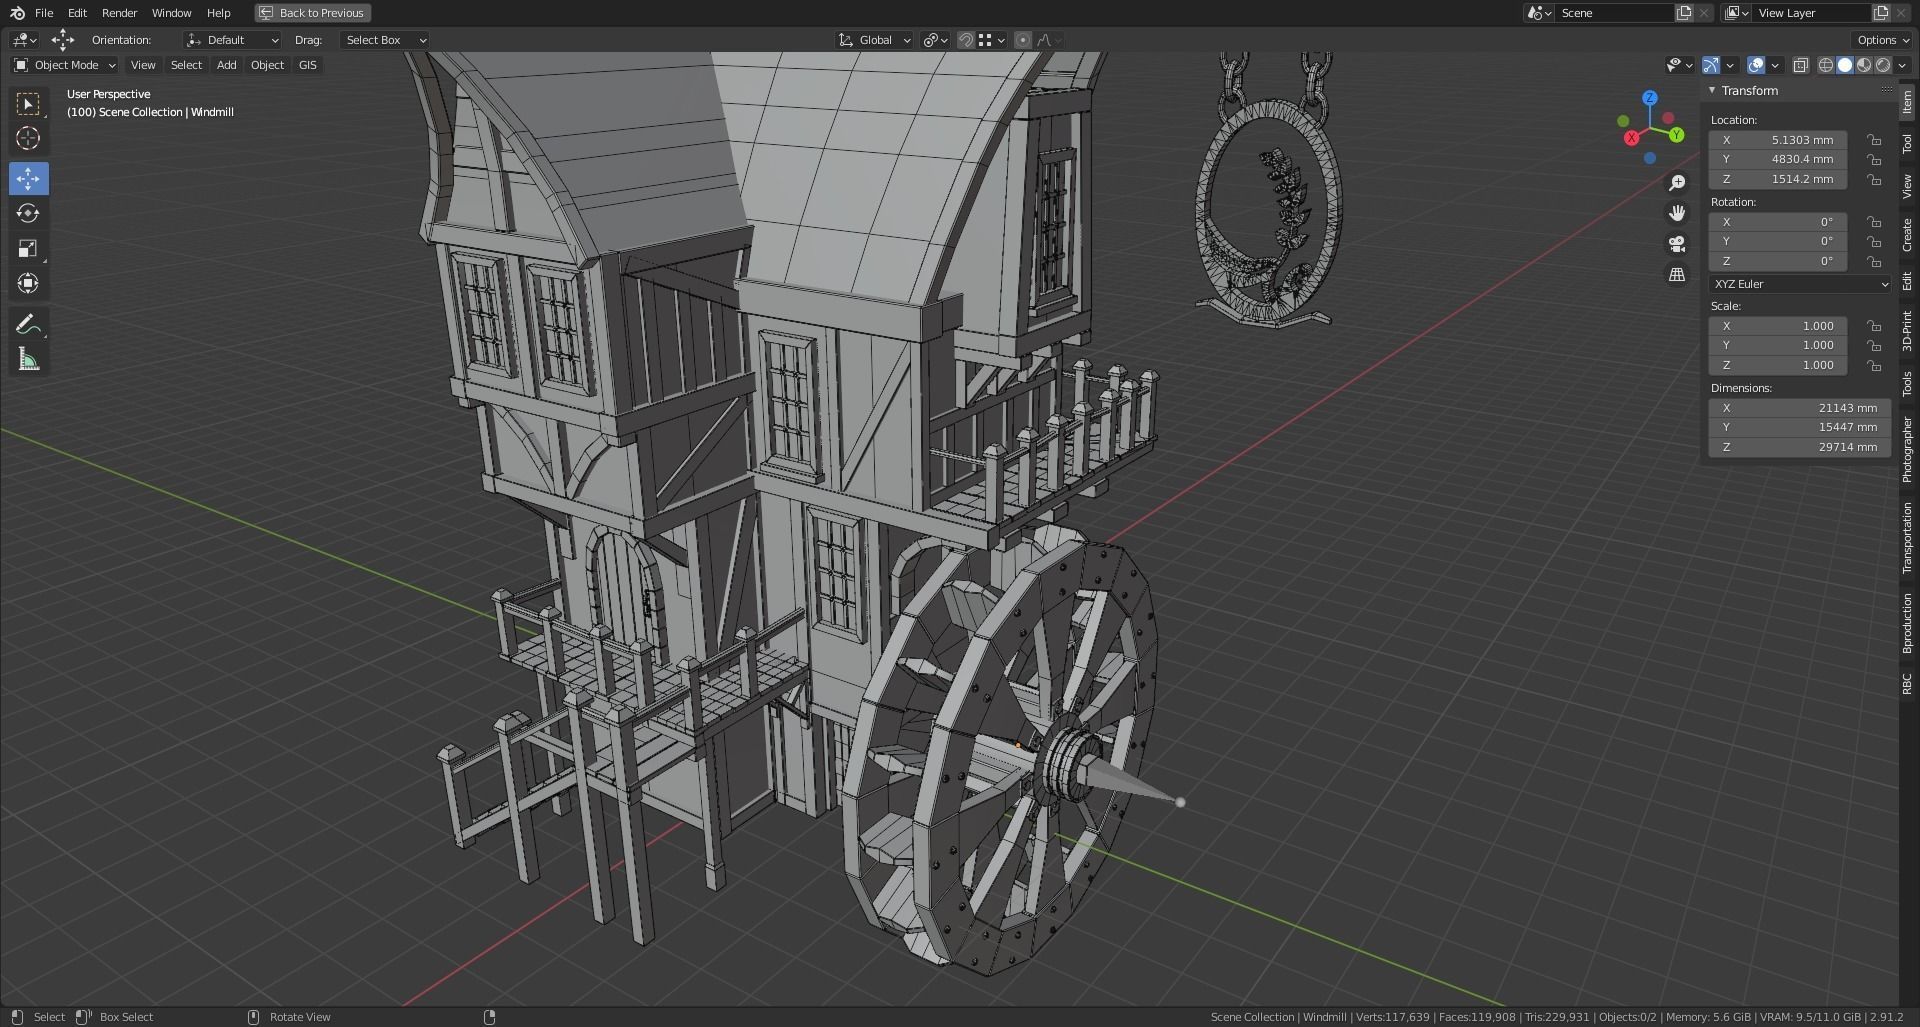Open the Global transform orientation dropdown

874,40
